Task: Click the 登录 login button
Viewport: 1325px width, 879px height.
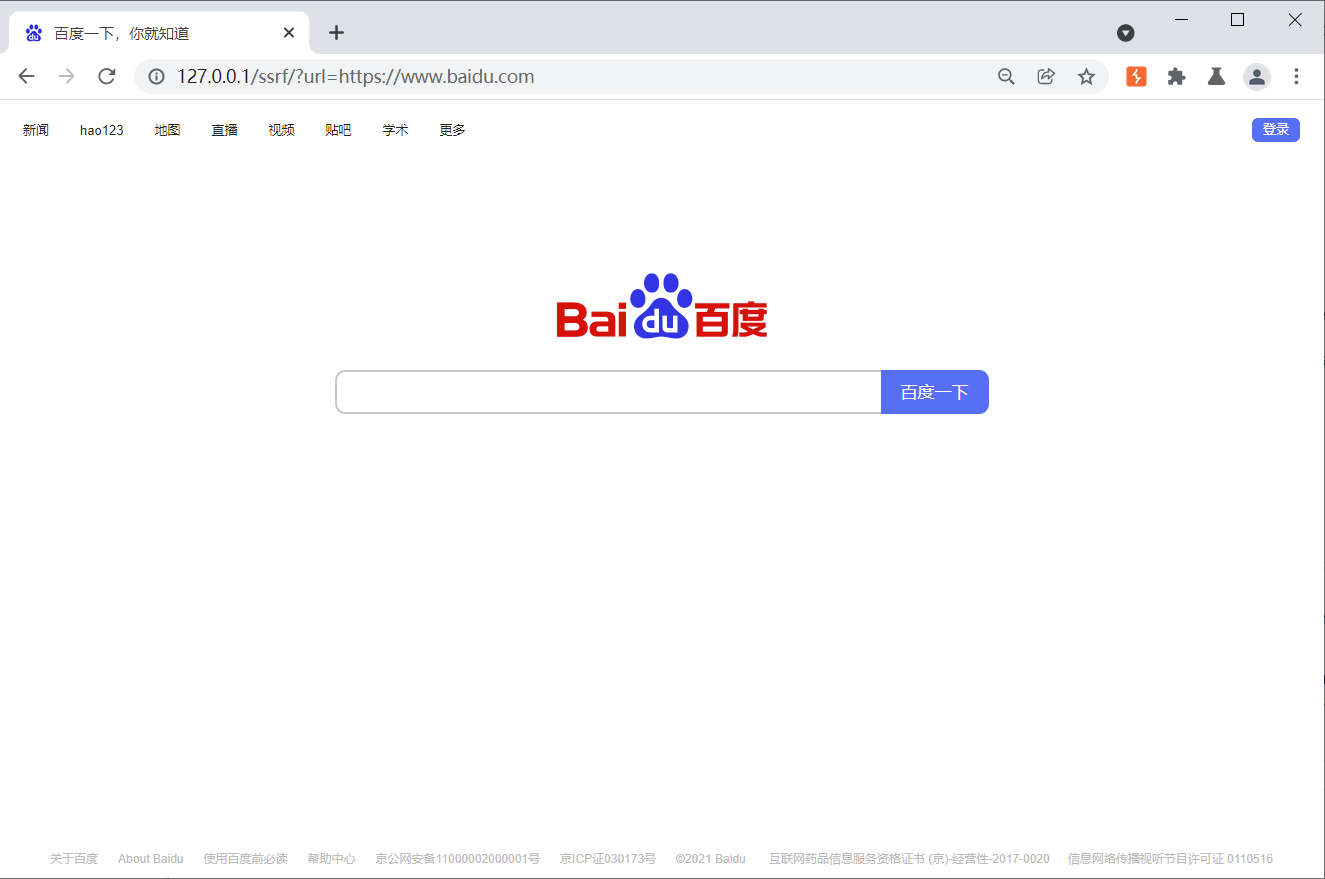Action: [x=1275, y=129]
